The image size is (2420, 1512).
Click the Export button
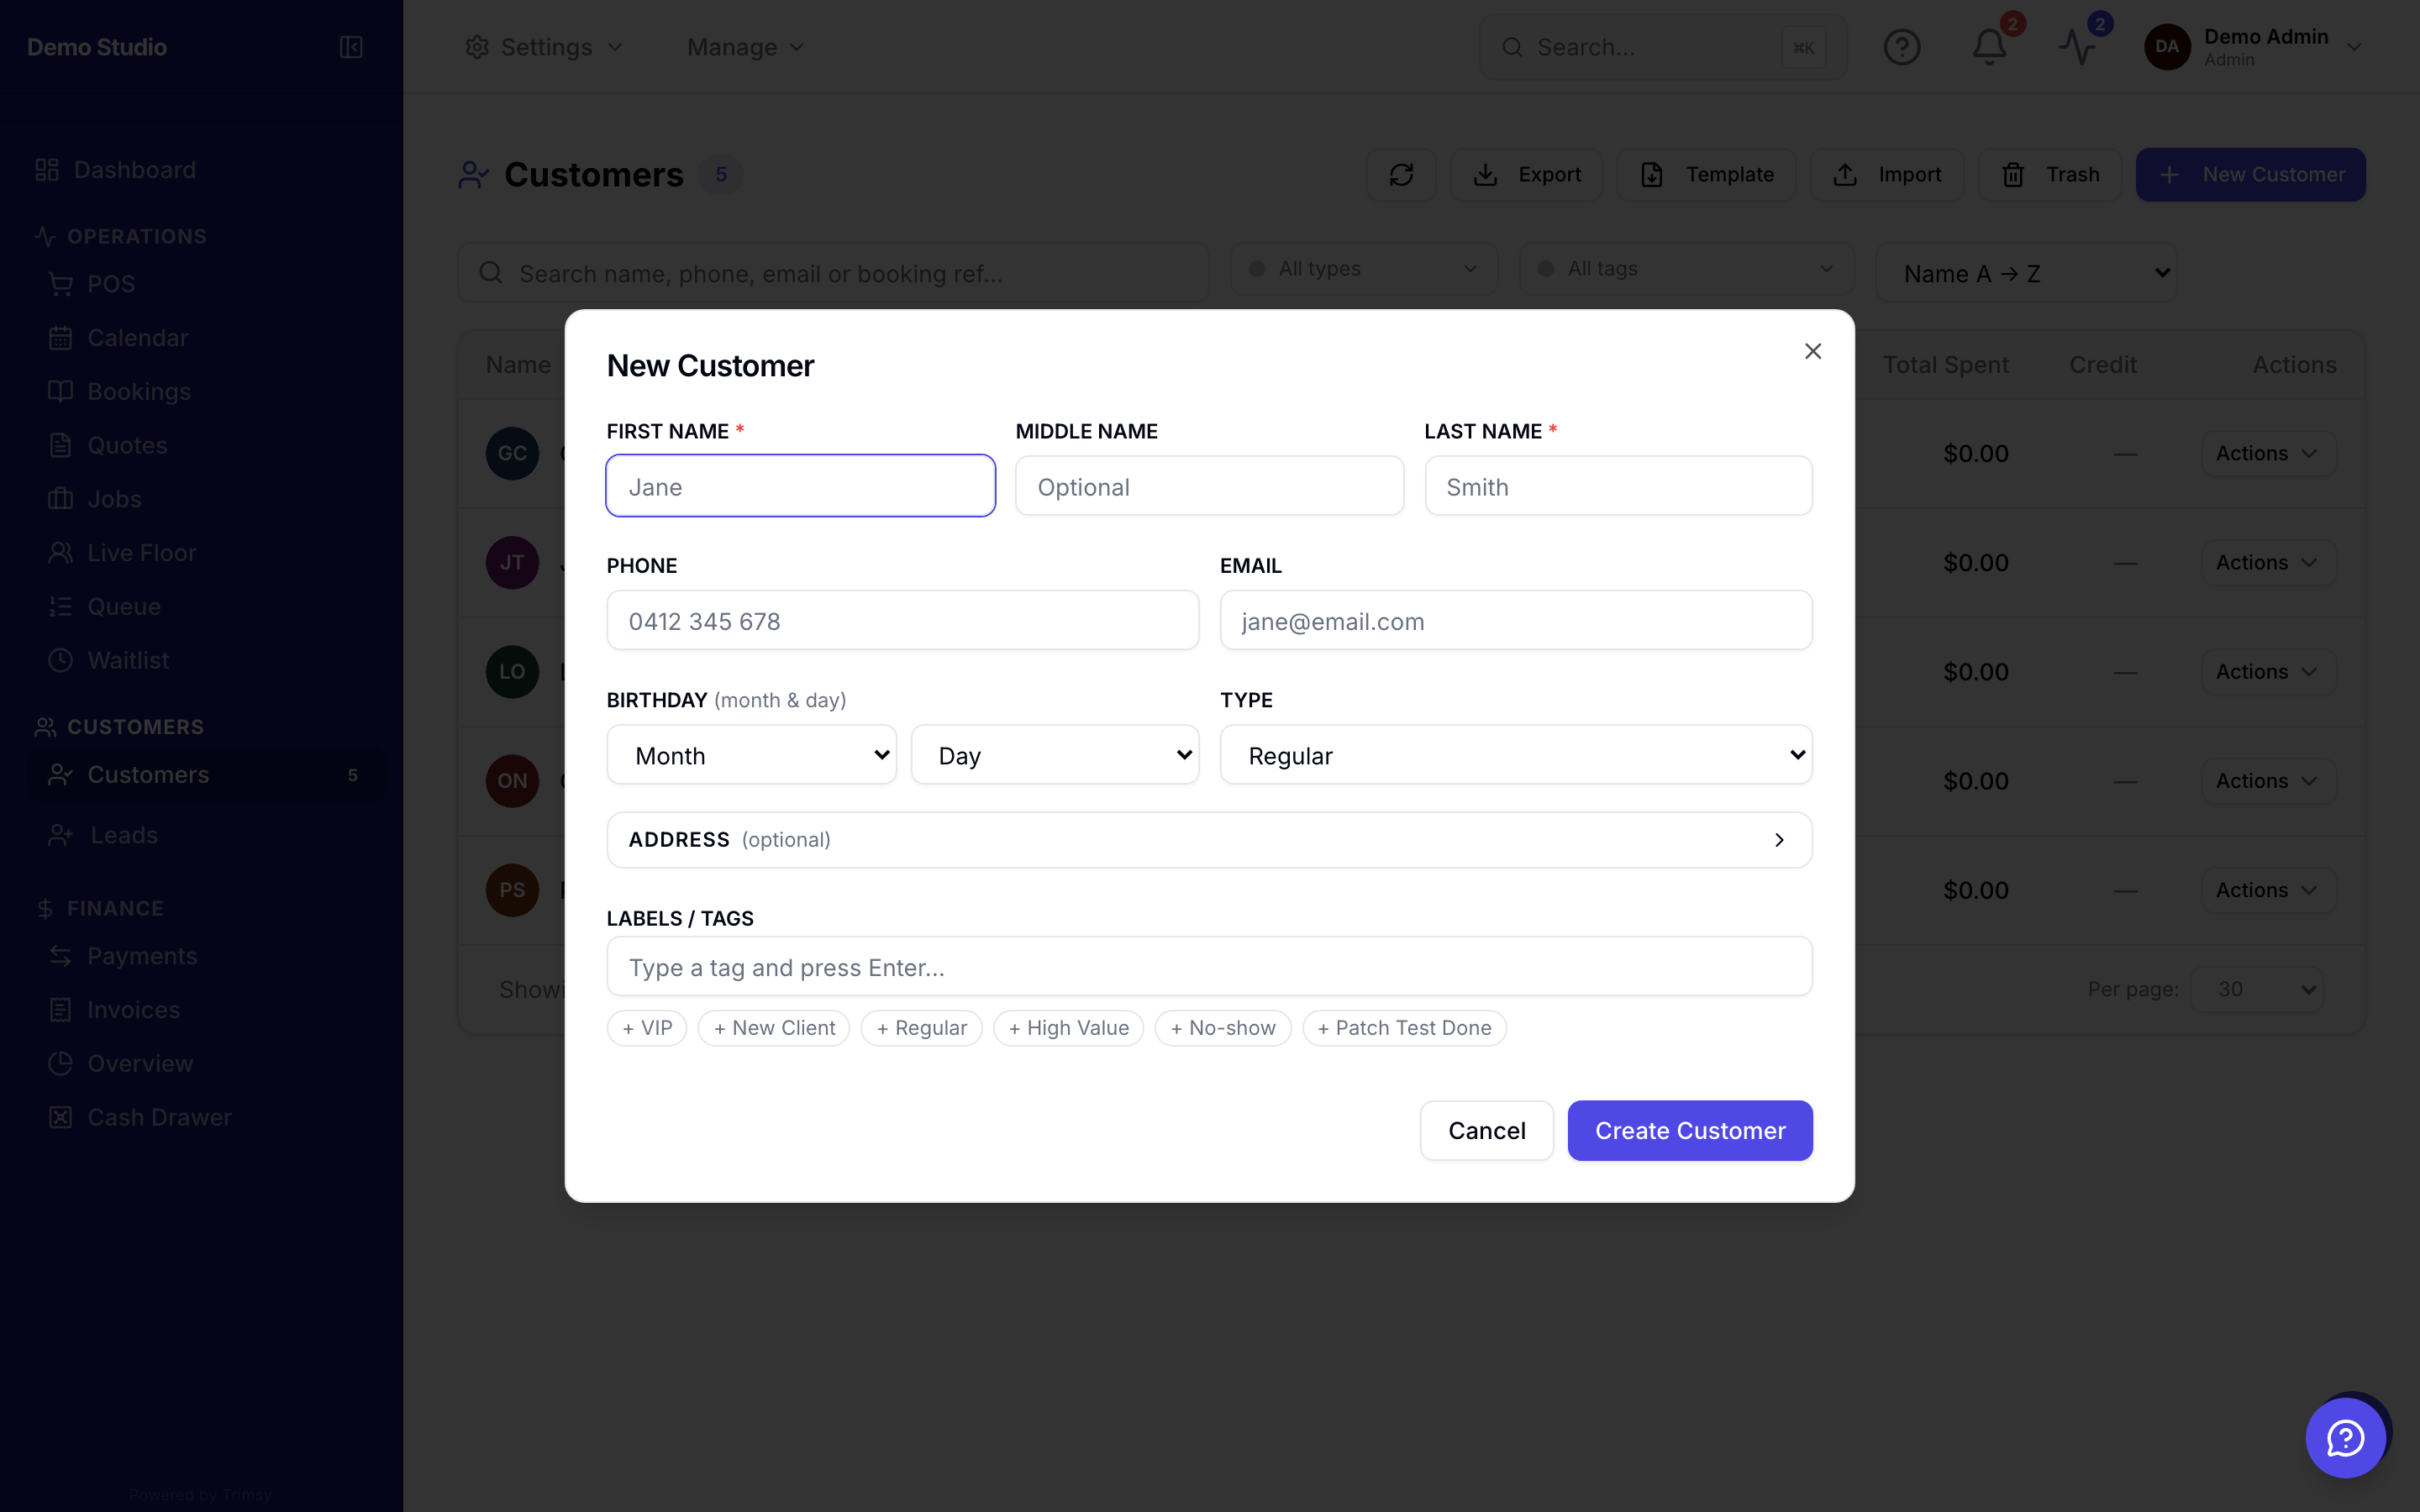point(1527,175)
